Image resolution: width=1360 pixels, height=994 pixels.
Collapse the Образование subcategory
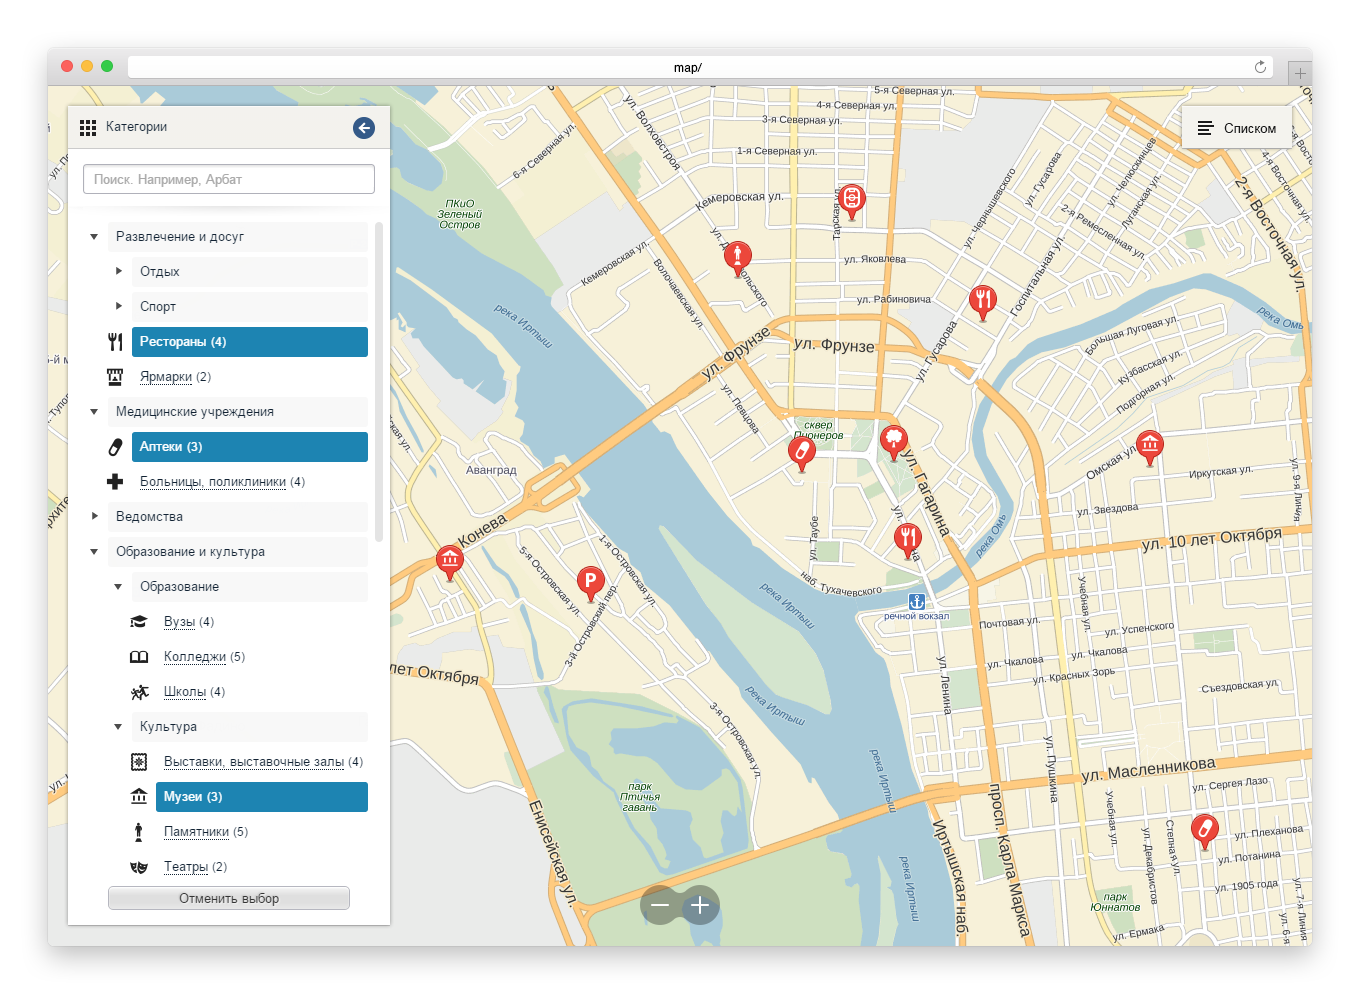[118, 587]
